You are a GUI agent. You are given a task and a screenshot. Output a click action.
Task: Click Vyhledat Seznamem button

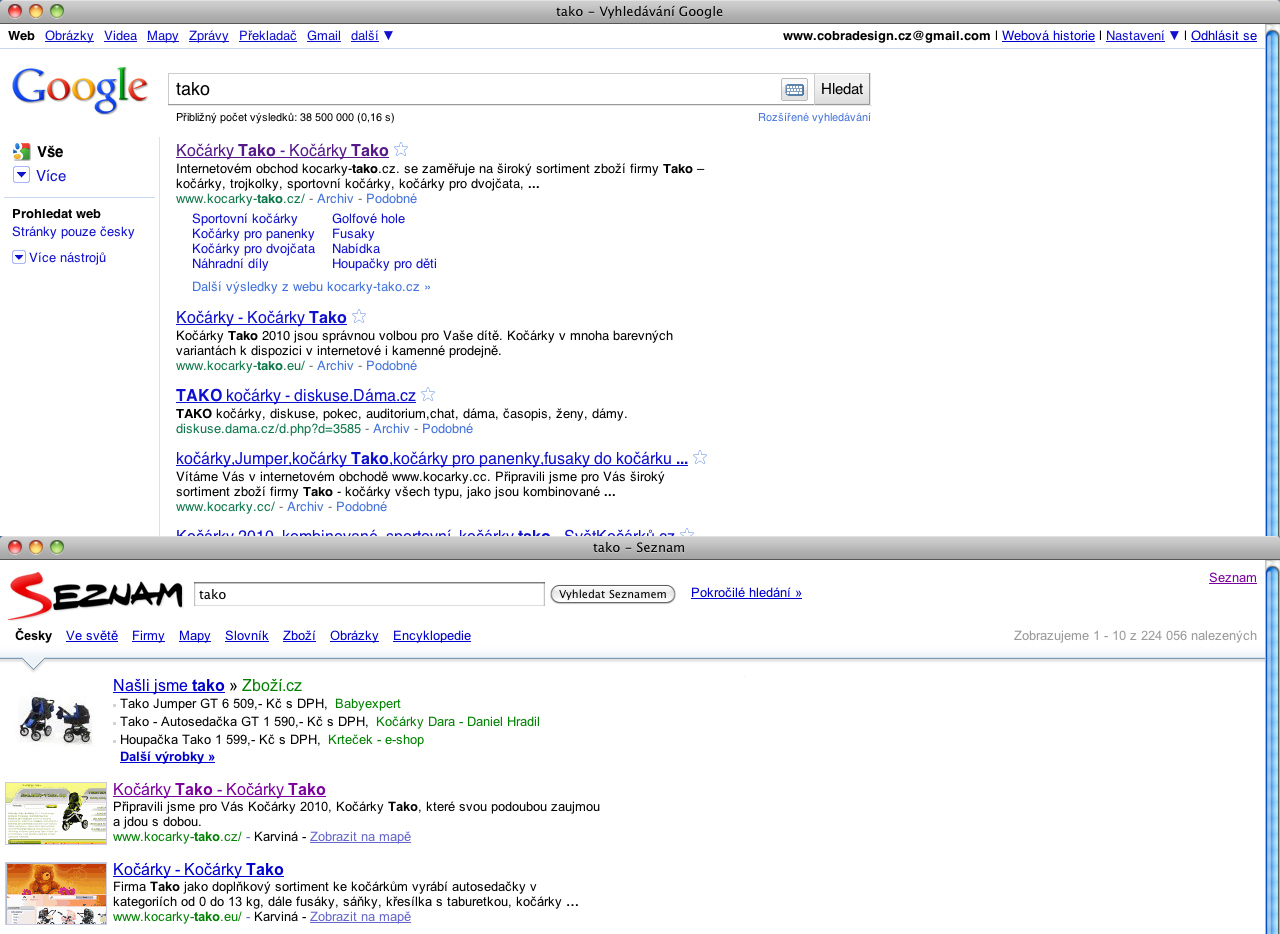(x=613, y=594)
